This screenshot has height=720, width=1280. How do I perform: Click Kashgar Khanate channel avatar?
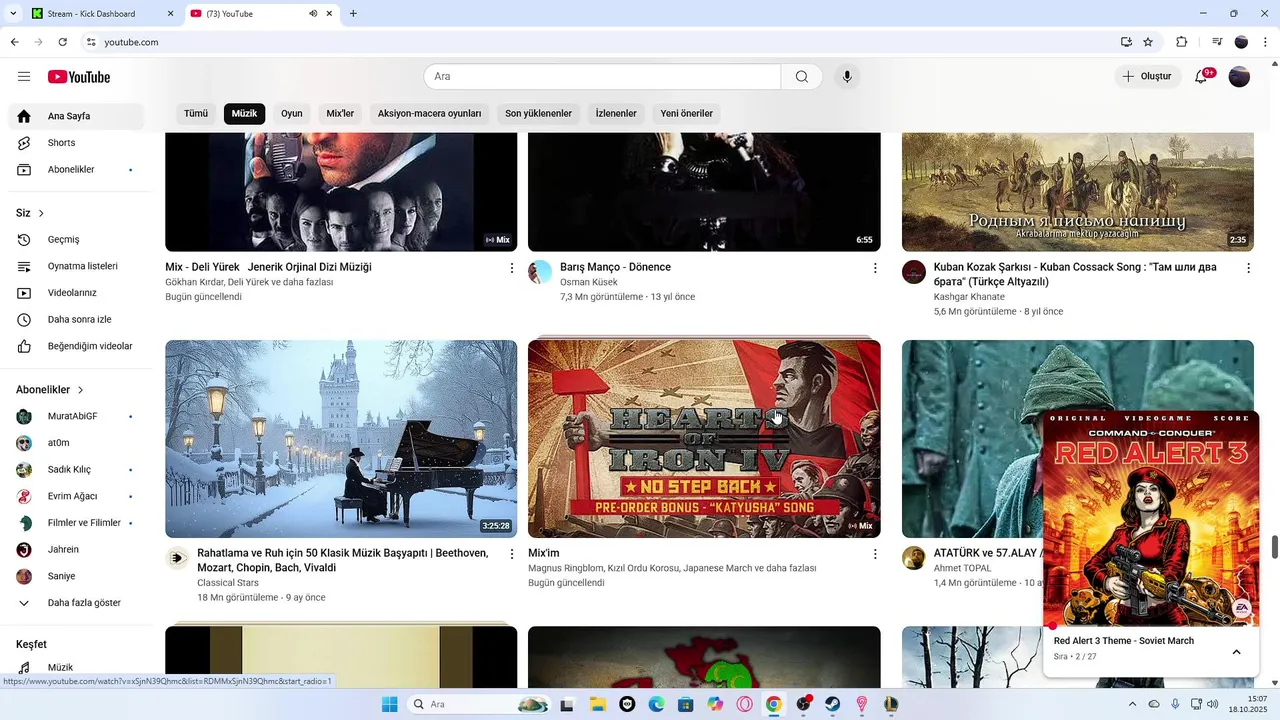(x=914, y=272)
